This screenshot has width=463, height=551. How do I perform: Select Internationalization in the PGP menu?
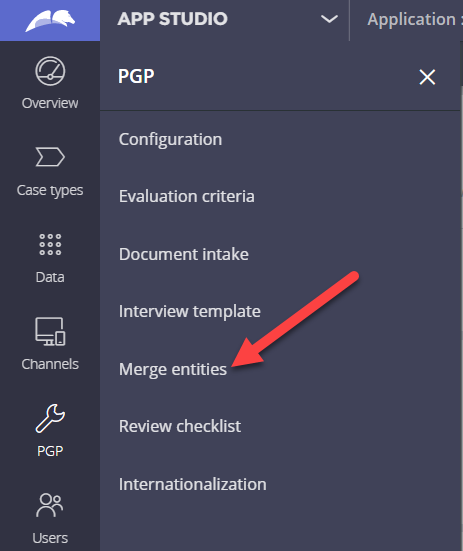pyautogui.click(x=193, y=484)
